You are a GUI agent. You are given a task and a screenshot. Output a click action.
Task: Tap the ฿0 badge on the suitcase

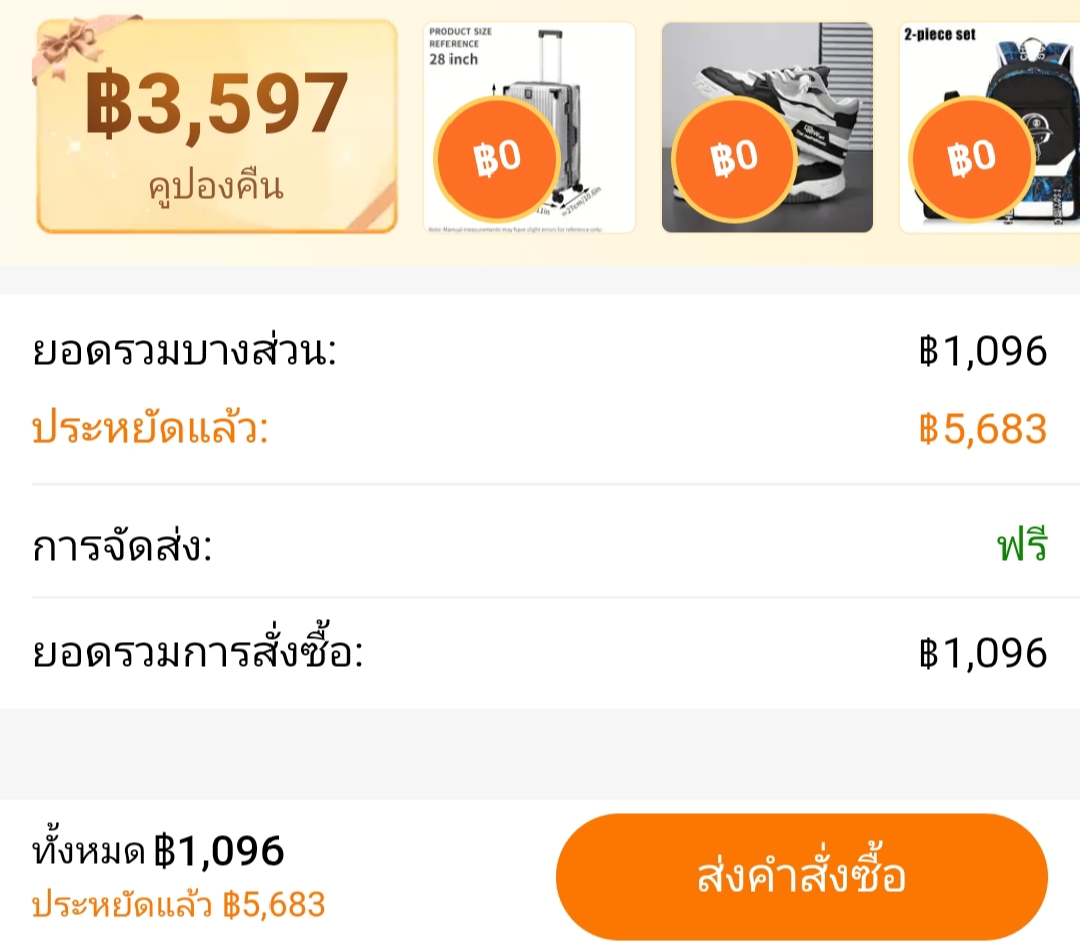pyautogui.click(x=497, y=159)
